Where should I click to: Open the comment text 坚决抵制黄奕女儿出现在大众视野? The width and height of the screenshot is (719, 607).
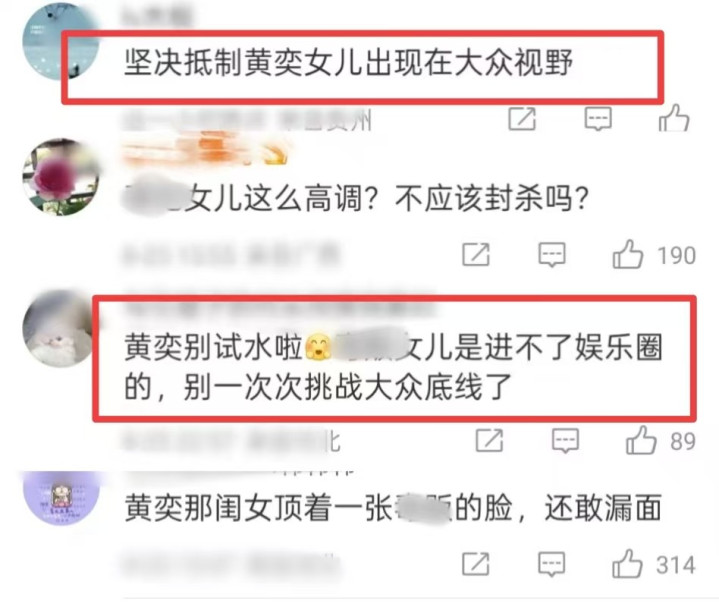coord(348,62)
